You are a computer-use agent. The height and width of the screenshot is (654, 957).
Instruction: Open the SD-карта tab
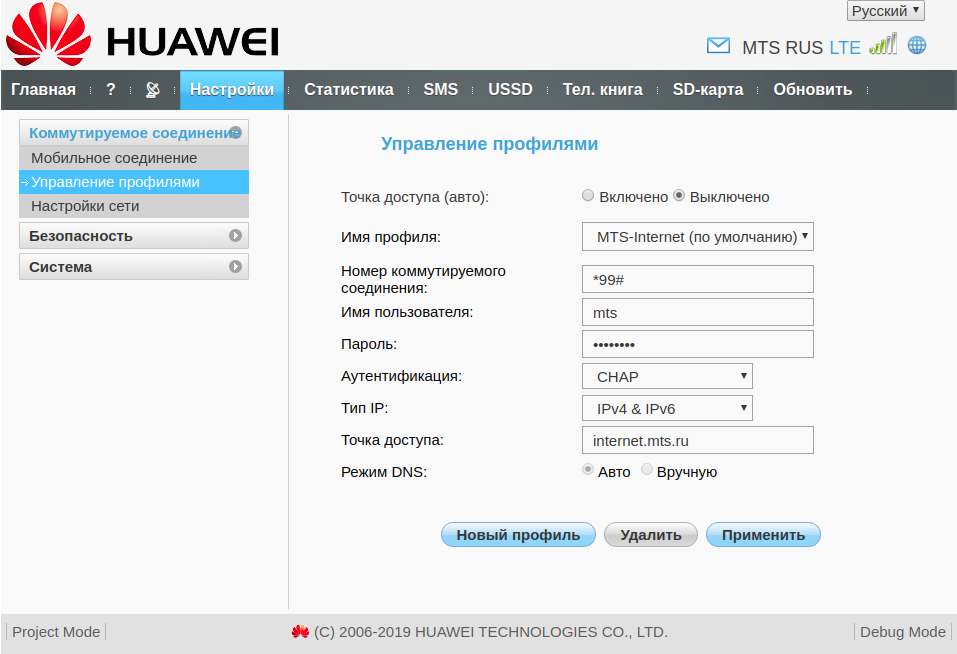click(x=708, y=90)
